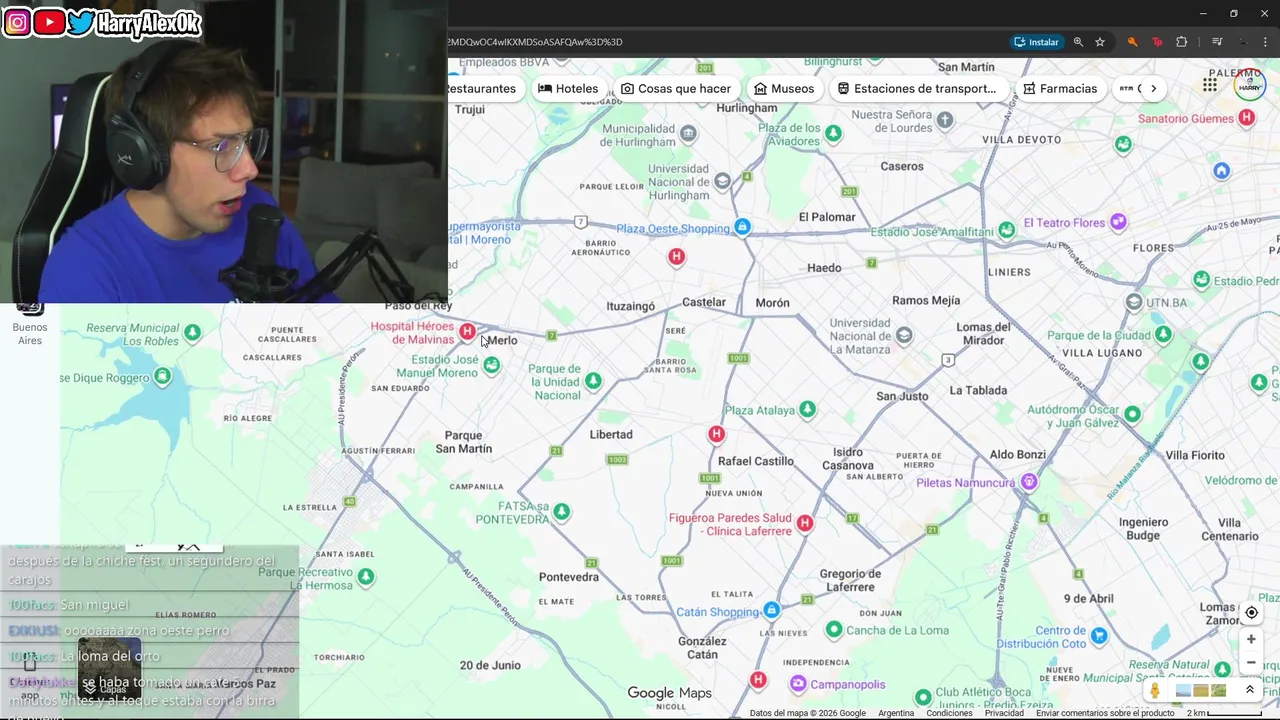Select the first imagery thumbnail beside pegman
This screenshot has height=720, width=1280.
pyautogui.click(x=1184, y=690)
